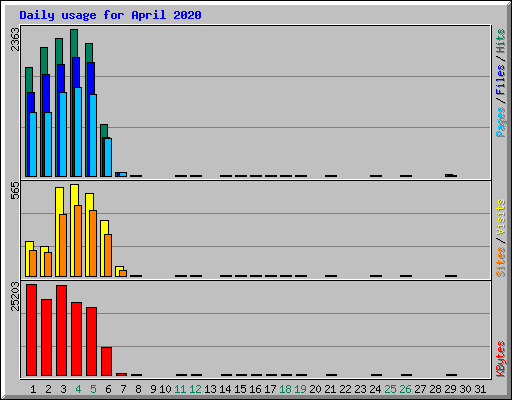Select day label 24 on the x-axis
The height and width of the screenshot is (400, 512).
pyautogui.click(x=375, y=389)
